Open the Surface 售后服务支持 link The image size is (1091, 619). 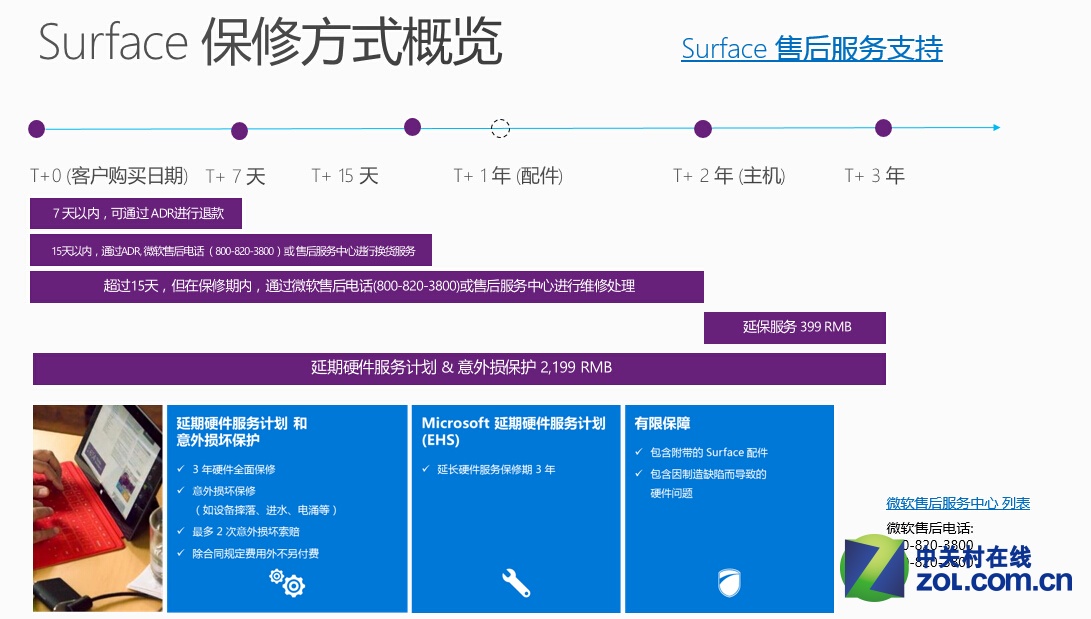[812, 49]
